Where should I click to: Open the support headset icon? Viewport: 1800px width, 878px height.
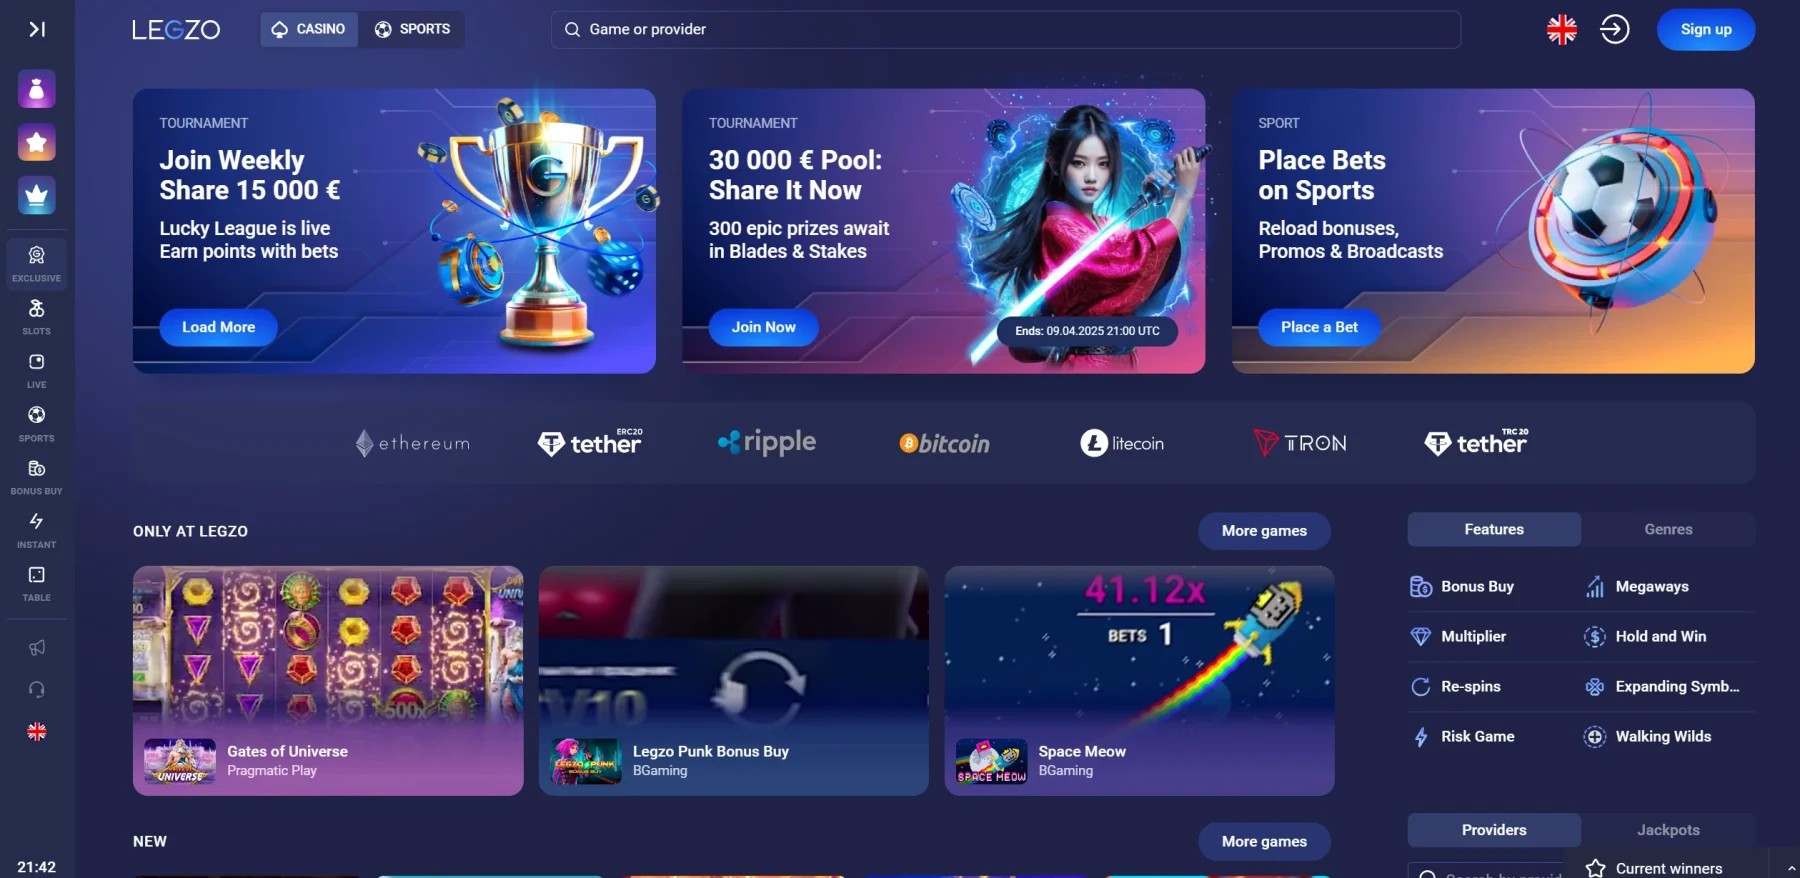[37, 690]
